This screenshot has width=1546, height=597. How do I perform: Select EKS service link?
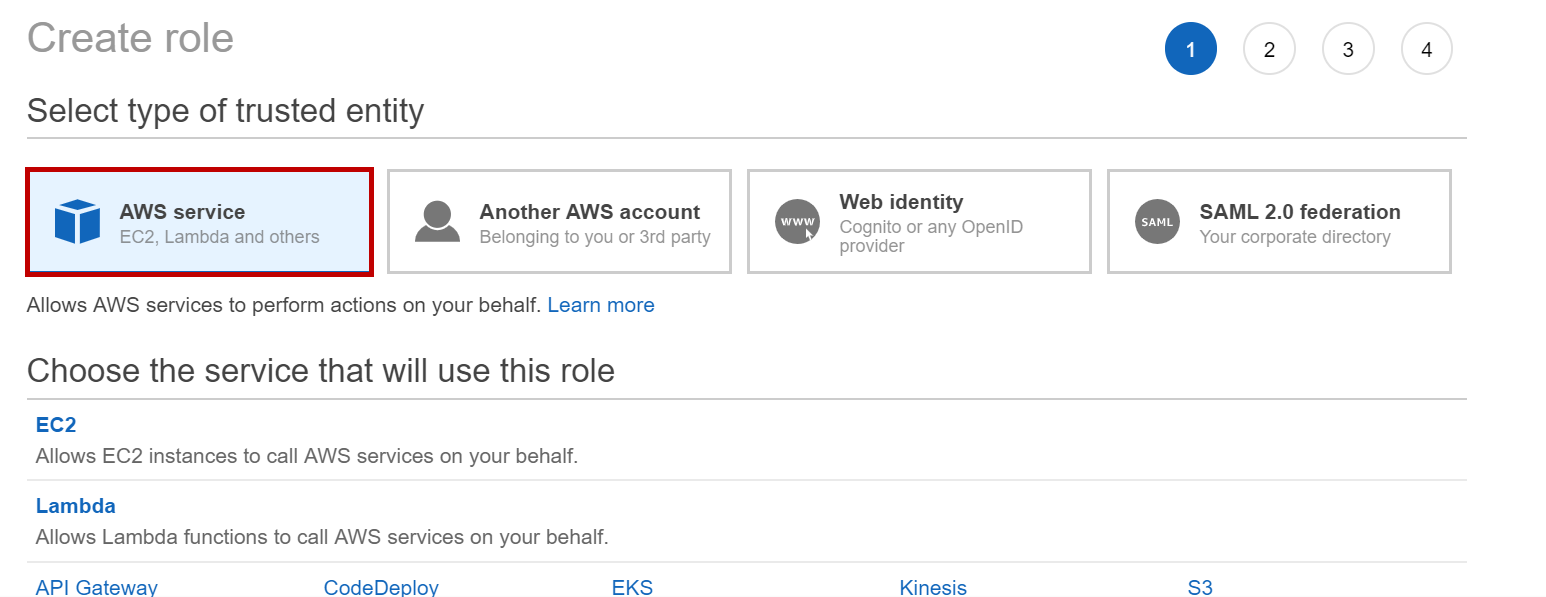tap(632, 587)
